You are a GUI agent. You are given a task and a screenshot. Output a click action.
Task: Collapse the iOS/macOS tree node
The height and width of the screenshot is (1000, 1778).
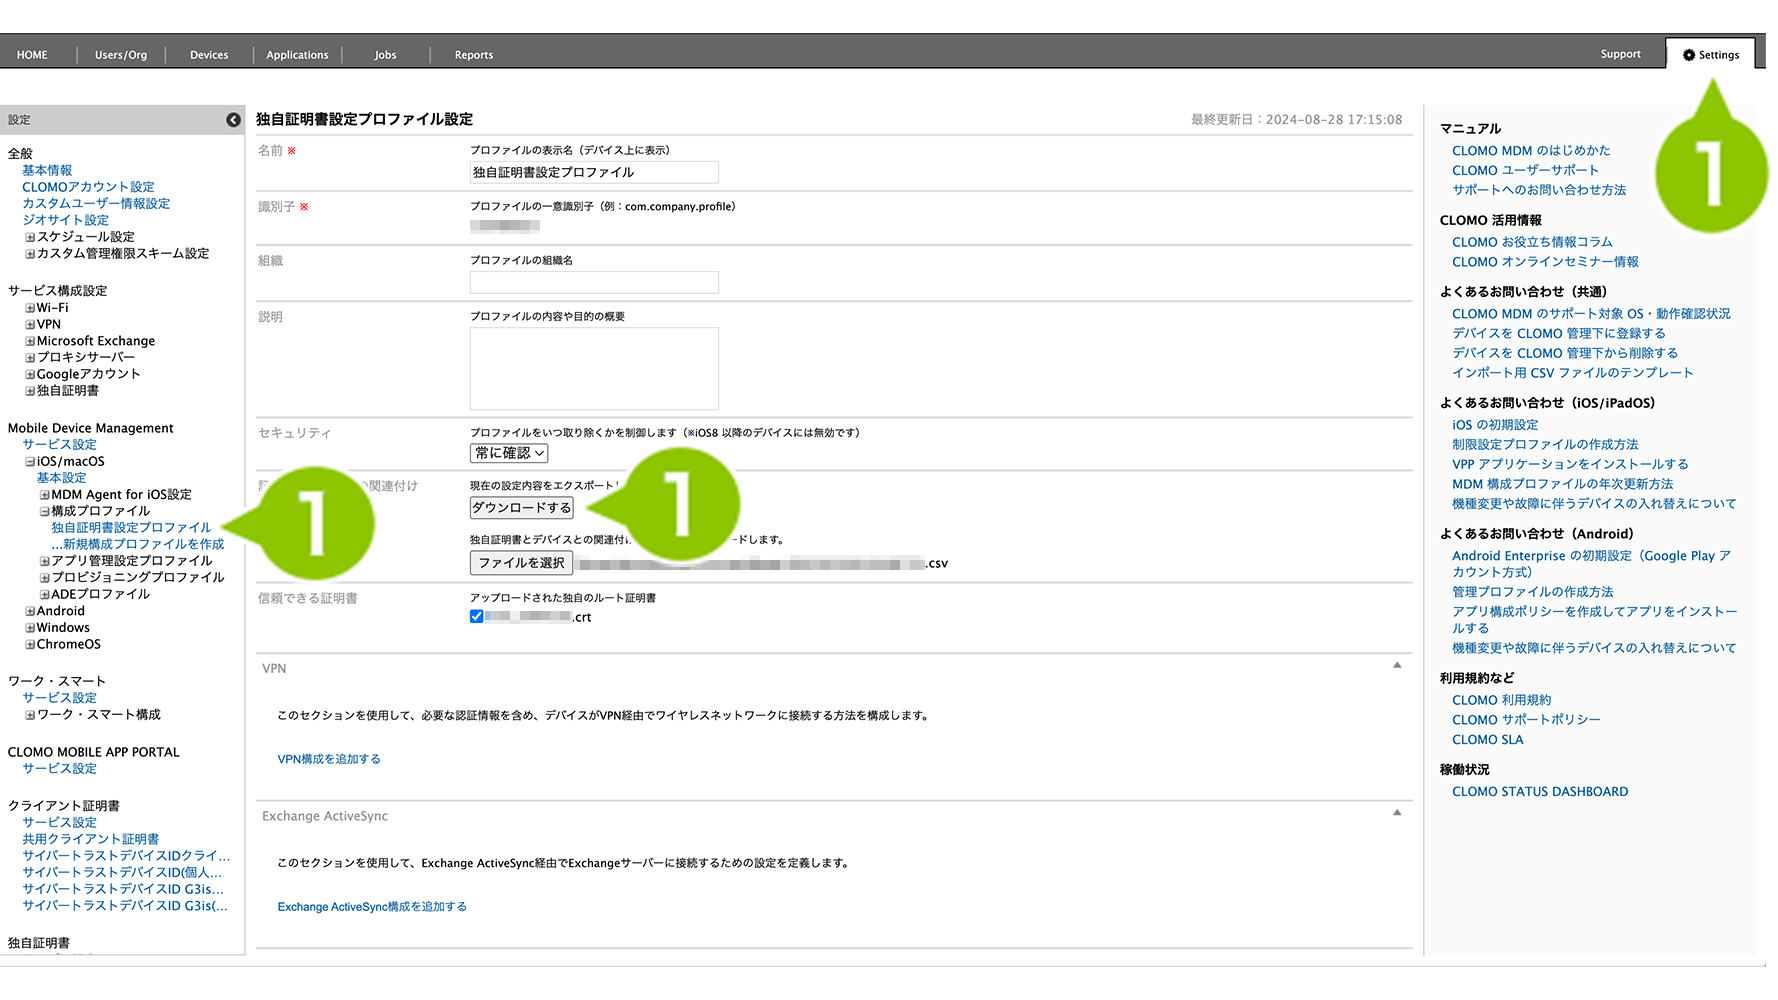pos(30,462)
